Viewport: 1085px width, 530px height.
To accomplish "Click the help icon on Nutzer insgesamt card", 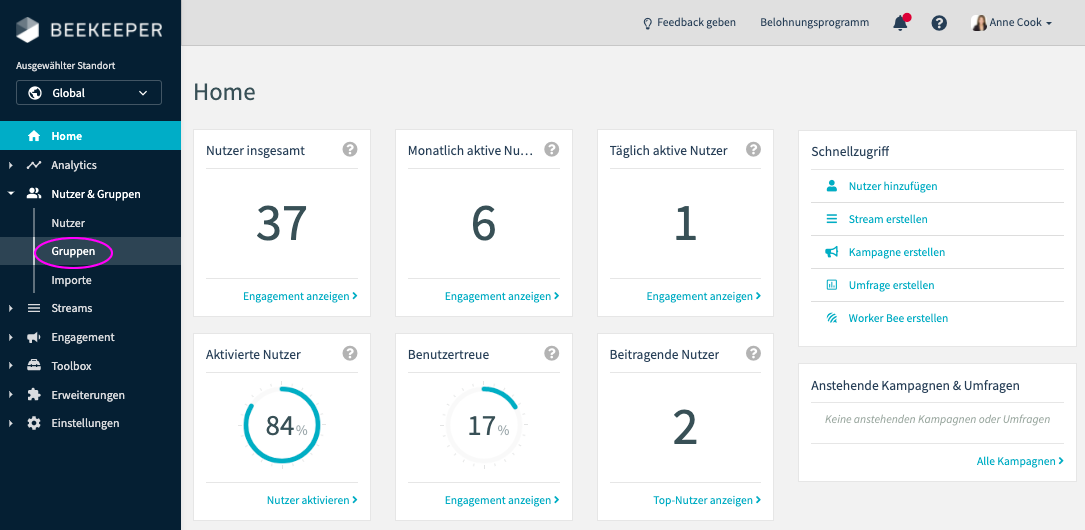I will [349, 149].
